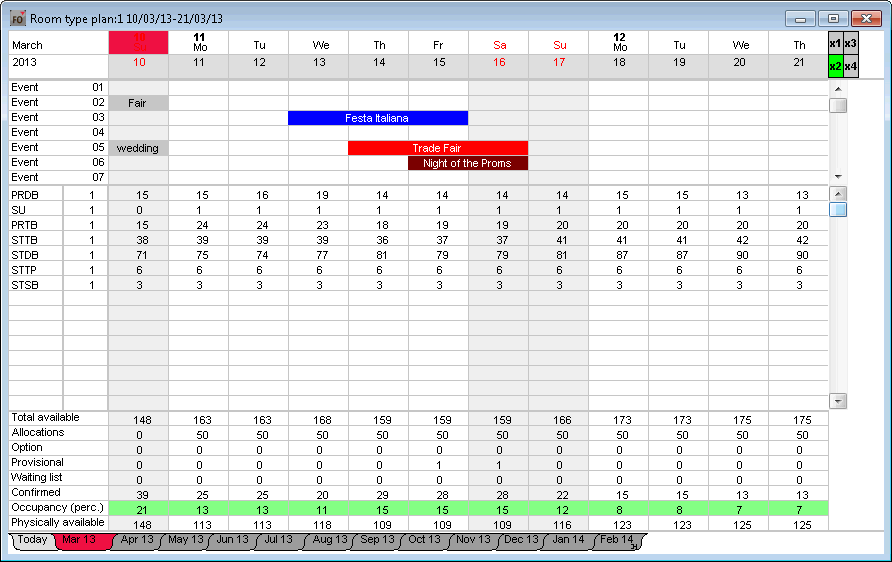The image size is (892, 562).
Task: Click the Fair event on March 10
Action: [x=138, y=103]
